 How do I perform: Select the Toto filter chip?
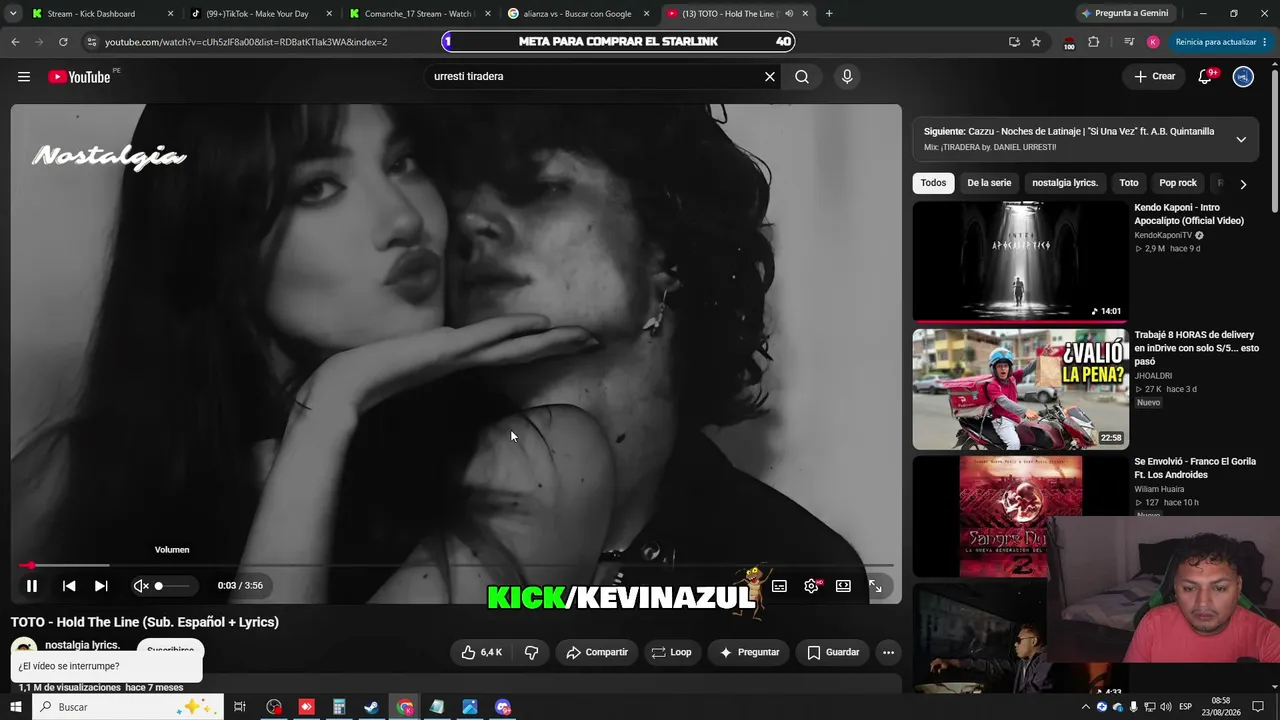1129,183
